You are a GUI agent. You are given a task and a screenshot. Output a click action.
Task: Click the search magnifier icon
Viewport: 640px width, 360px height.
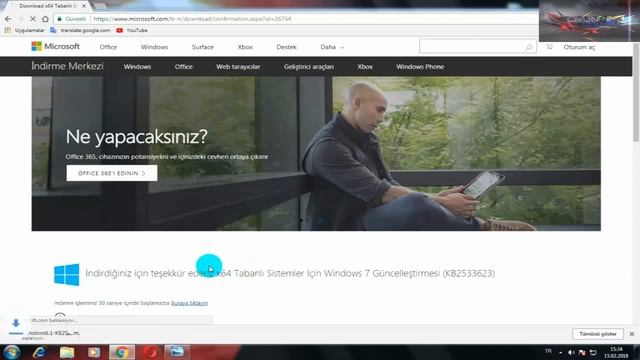pos(529,47)
